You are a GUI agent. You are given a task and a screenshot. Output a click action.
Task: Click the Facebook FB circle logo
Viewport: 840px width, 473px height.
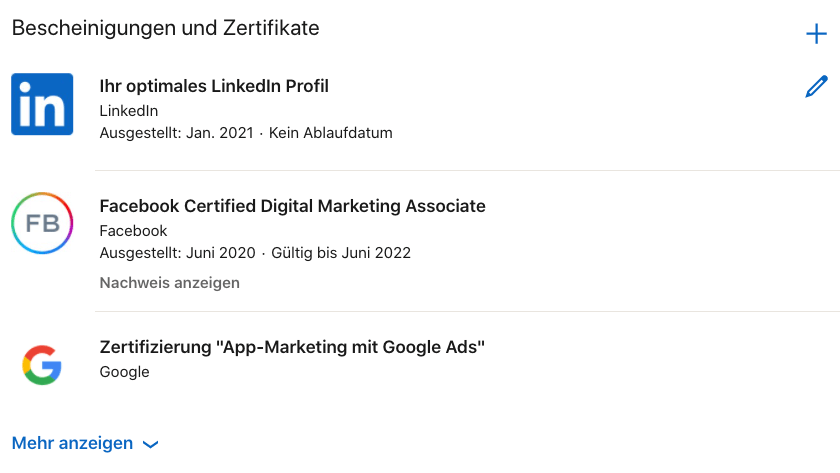coord(42,223)
